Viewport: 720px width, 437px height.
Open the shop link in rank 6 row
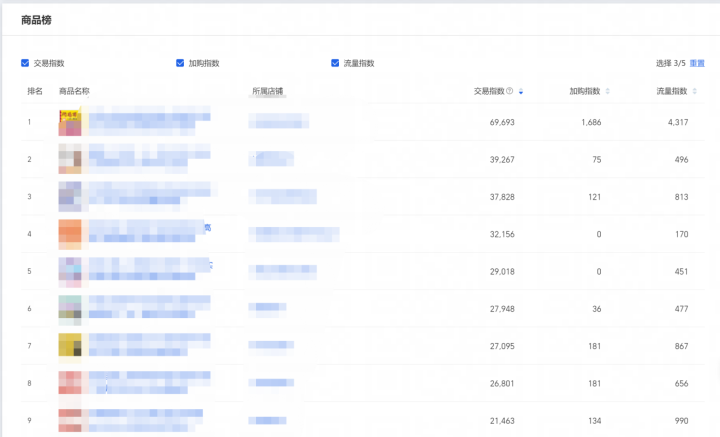click(x=267, y=307)
